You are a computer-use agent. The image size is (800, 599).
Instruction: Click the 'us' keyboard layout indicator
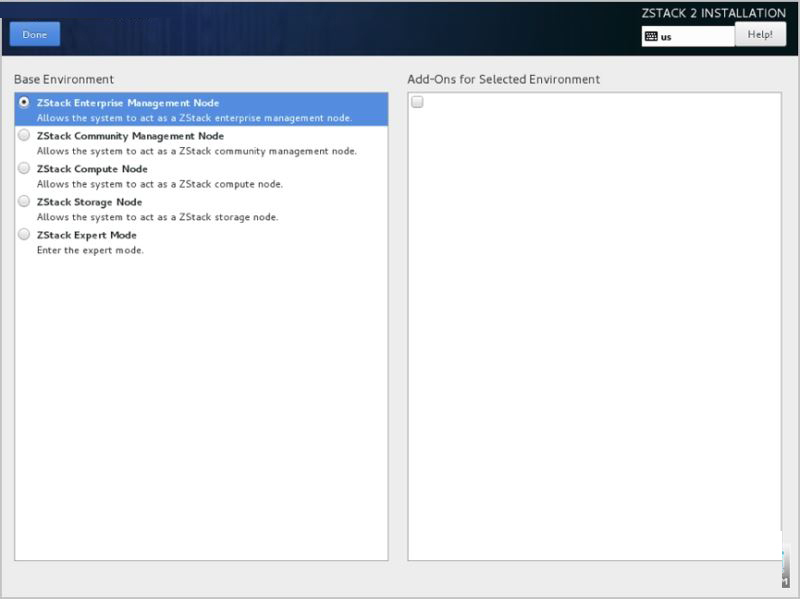click(666, 37)
